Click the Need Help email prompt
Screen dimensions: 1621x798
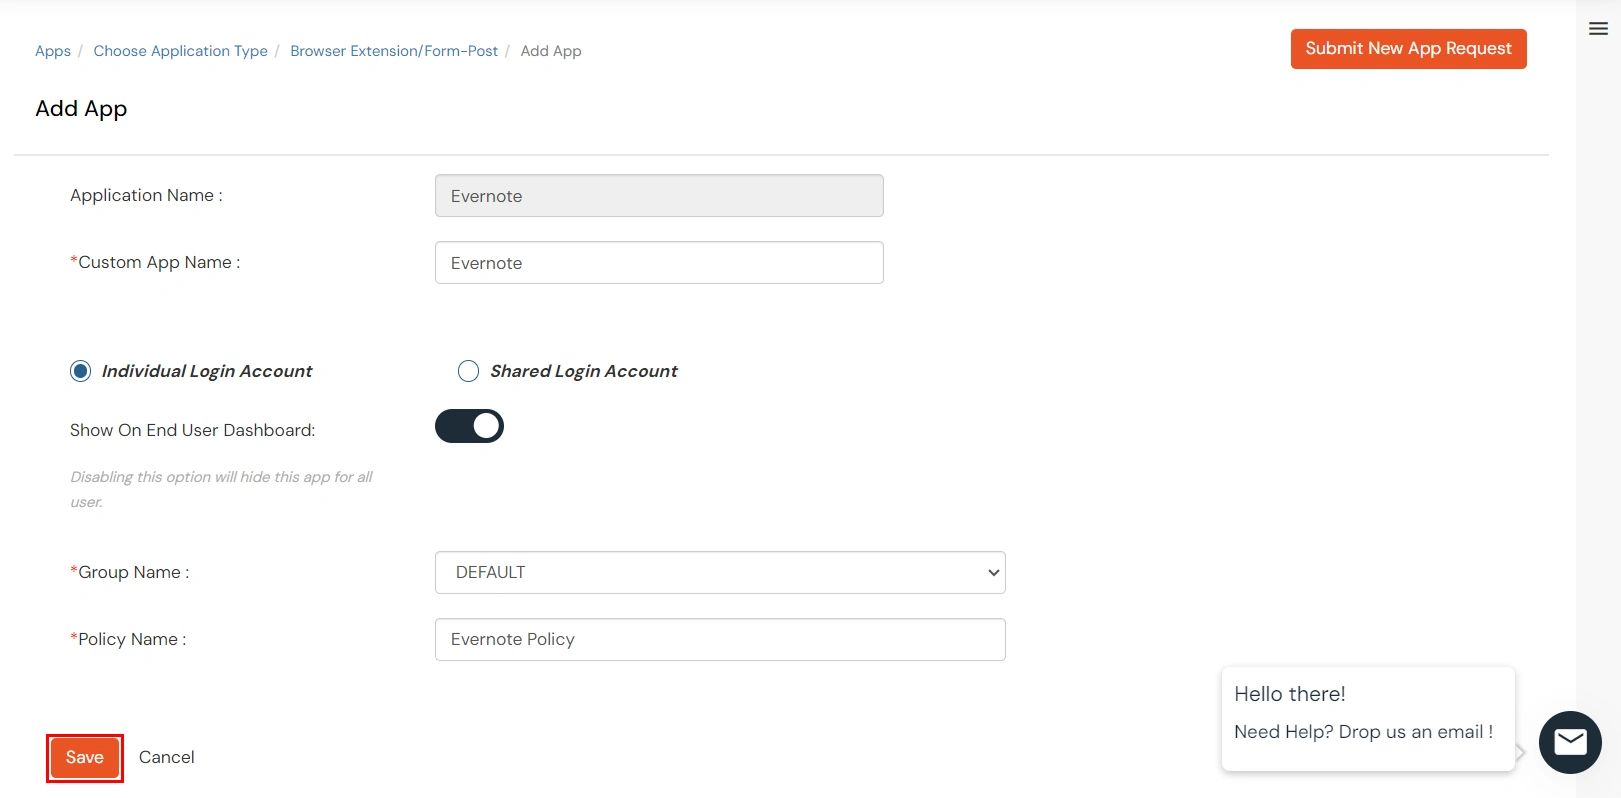pyautogui.click(x=1363, y=731)
